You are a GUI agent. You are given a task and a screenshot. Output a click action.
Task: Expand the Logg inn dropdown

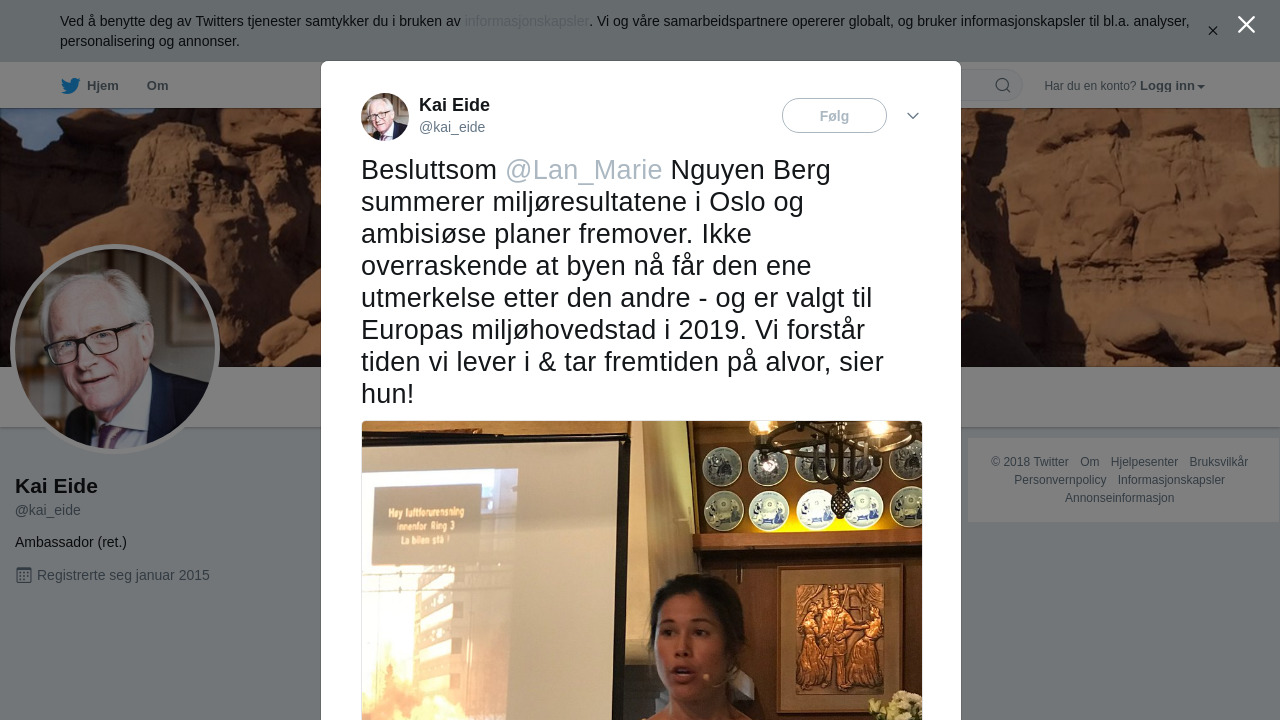pyautogui.click(x=1172, y=86)
